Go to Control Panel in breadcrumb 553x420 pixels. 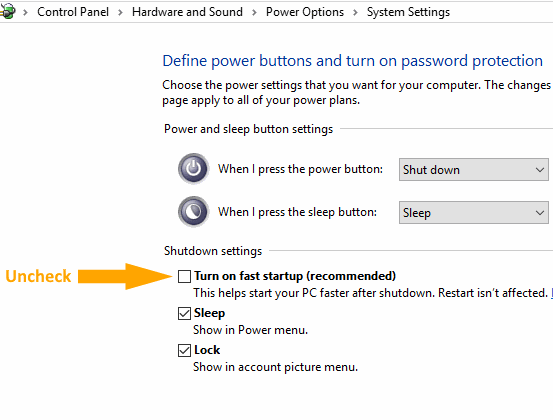(73, 12)
